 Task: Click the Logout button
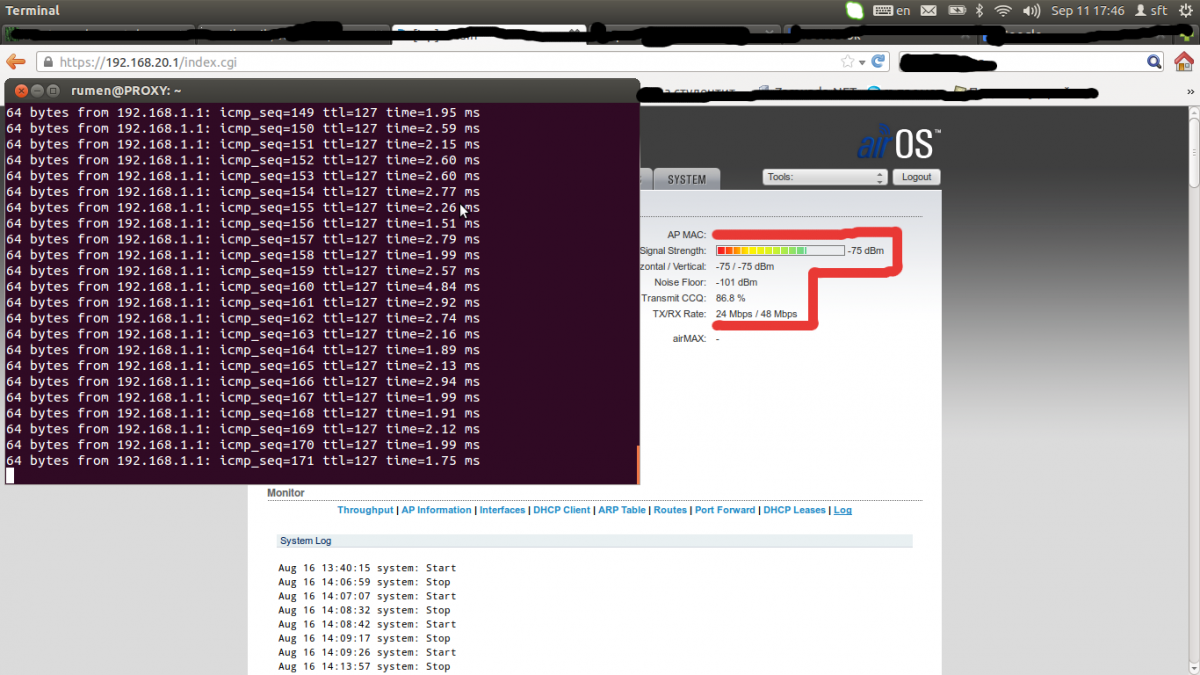(916, 177)
